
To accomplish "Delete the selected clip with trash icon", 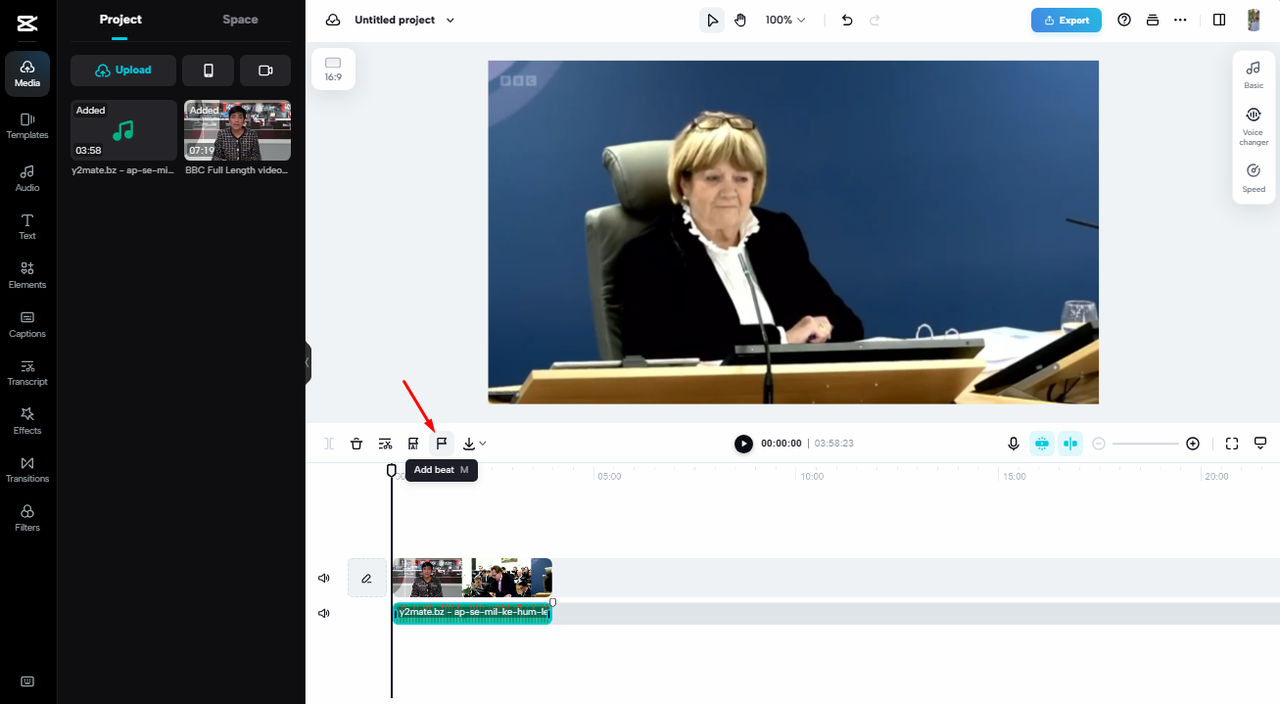I will point(356,443).
